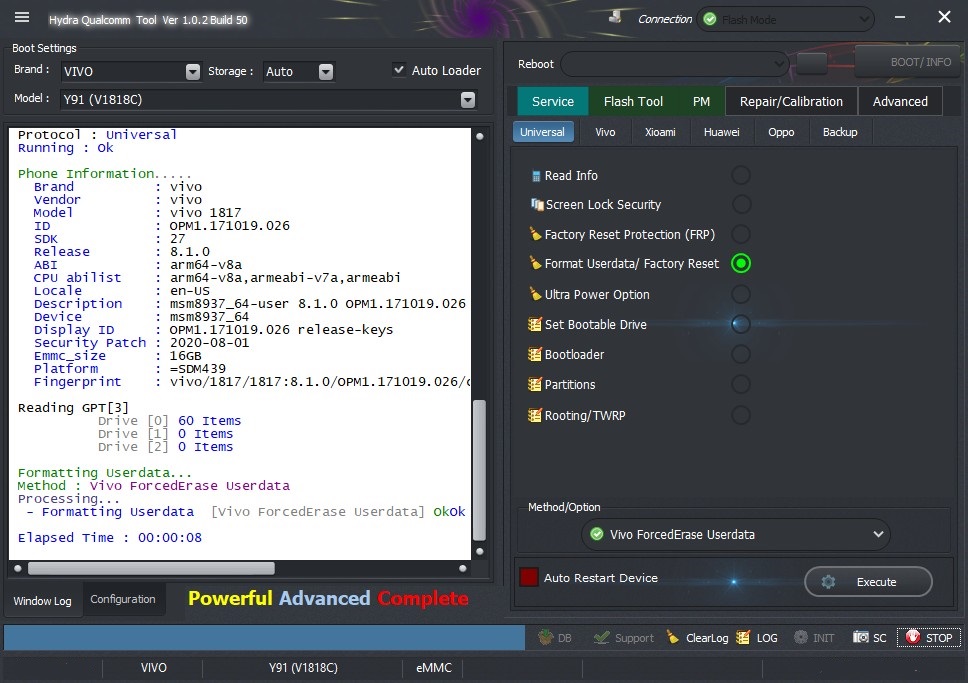Click the Ultra Power Option icon
Image resolution: width=968 pixels, height=683 pixels.
click(535, 294)
